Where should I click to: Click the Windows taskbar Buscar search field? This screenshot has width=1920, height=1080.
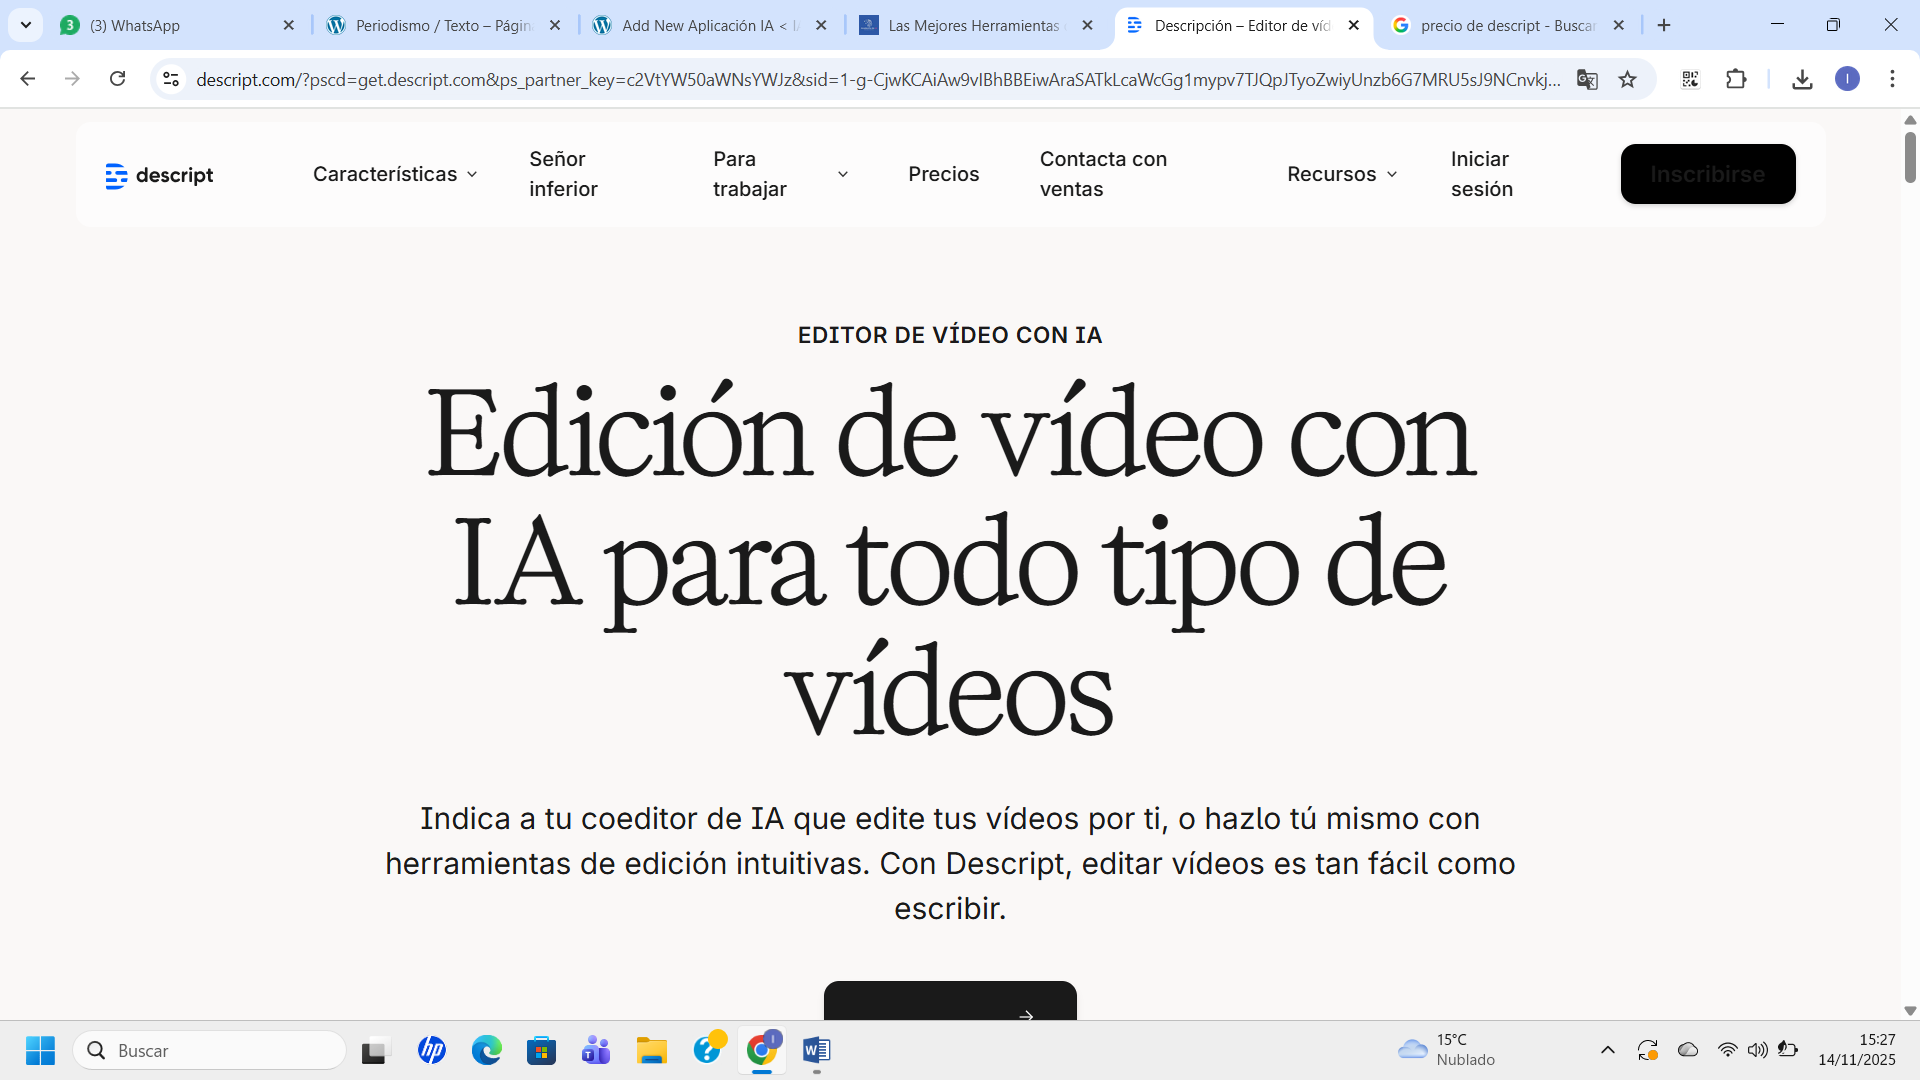click(x=210, y=1050)
